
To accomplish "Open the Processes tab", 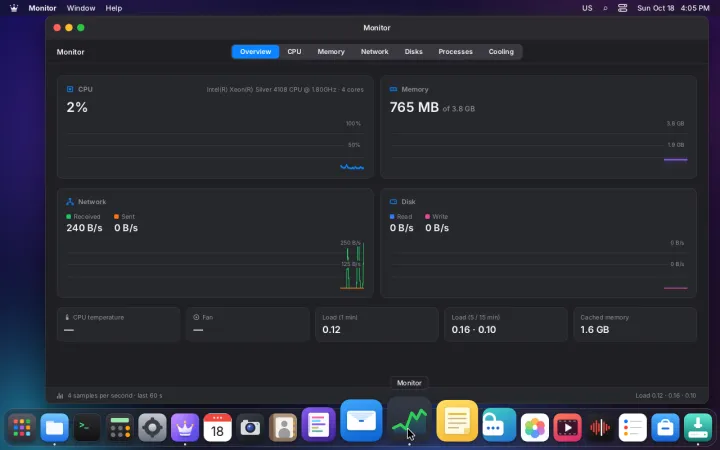I will [x=456, y=51].
